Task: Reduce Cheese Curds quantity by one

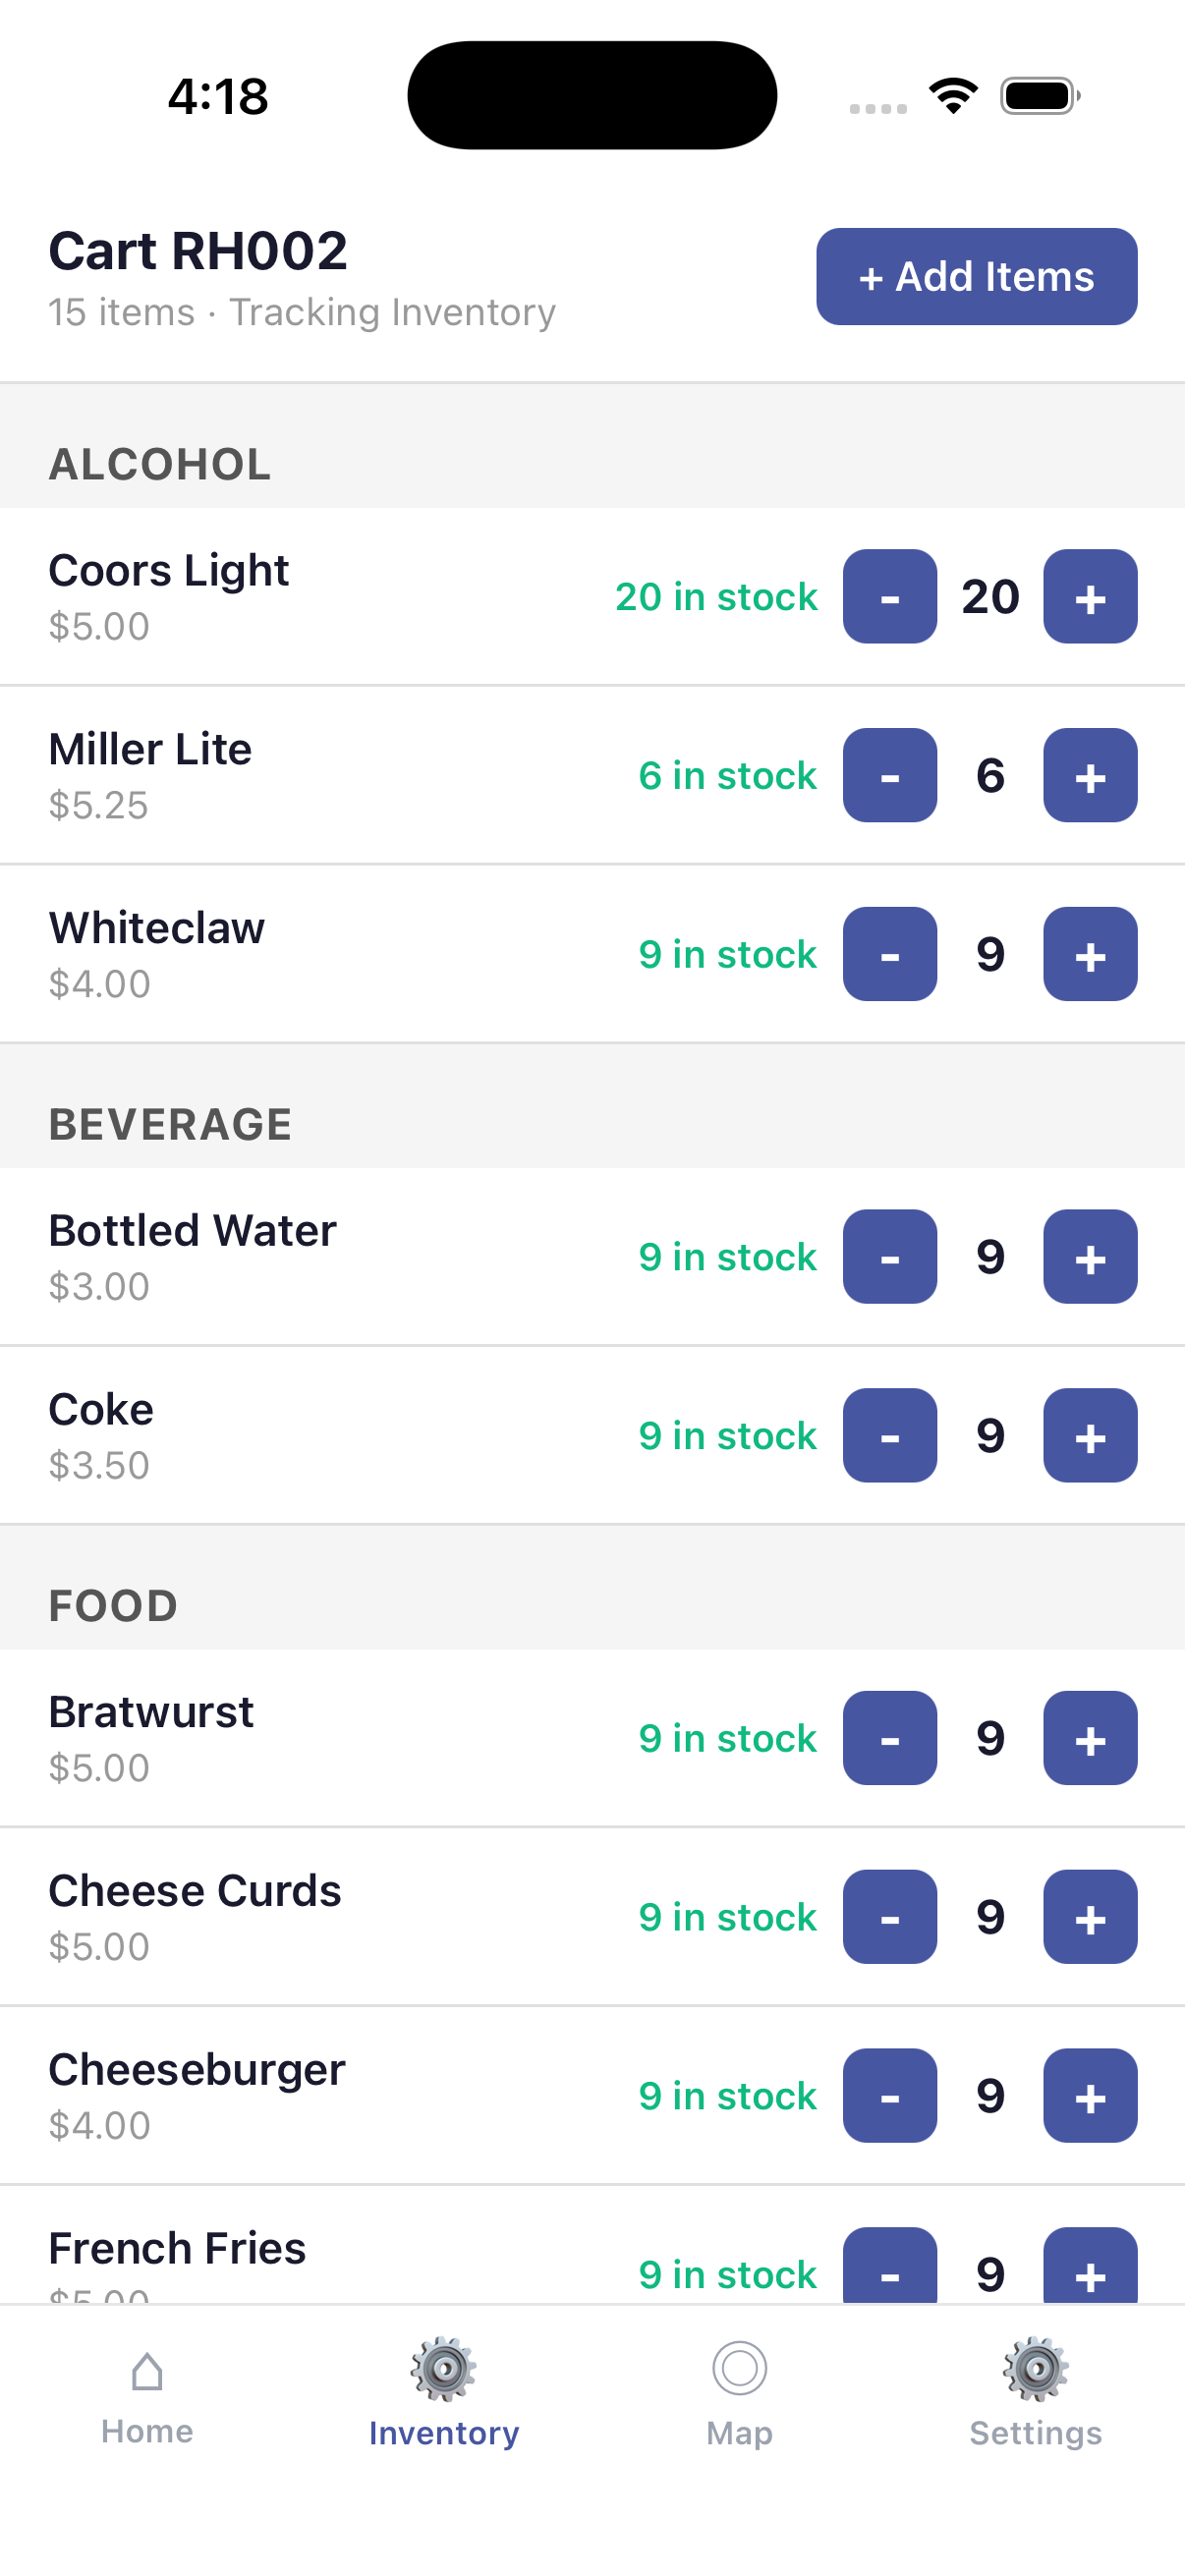Action: click(889, 1917)
